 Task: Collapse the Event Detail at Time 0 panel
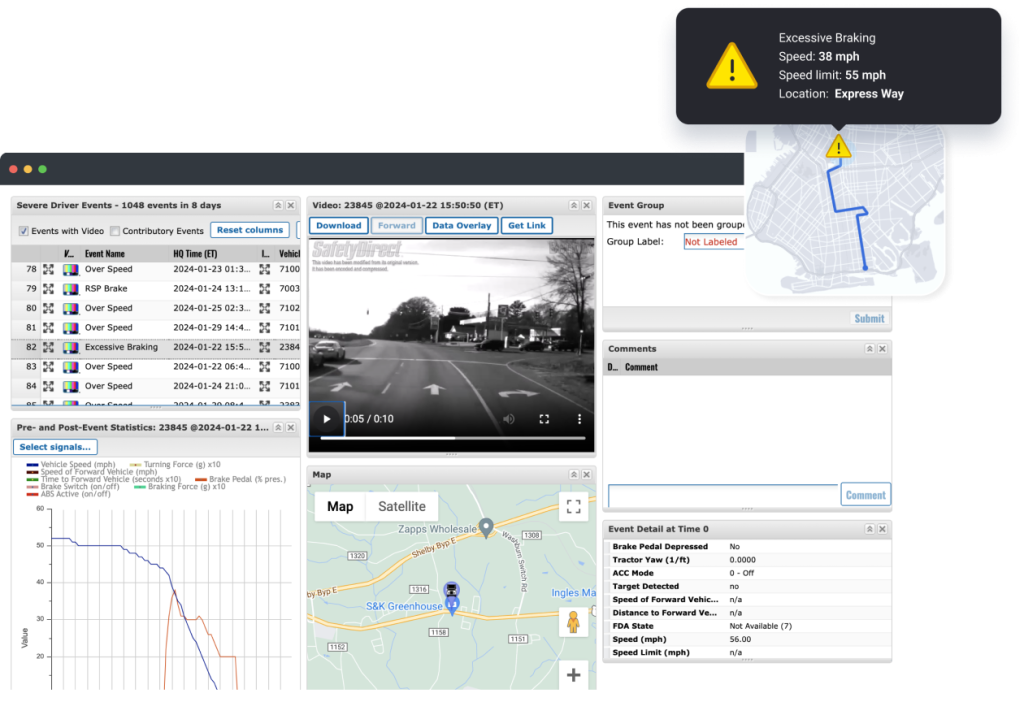[868, 528]
